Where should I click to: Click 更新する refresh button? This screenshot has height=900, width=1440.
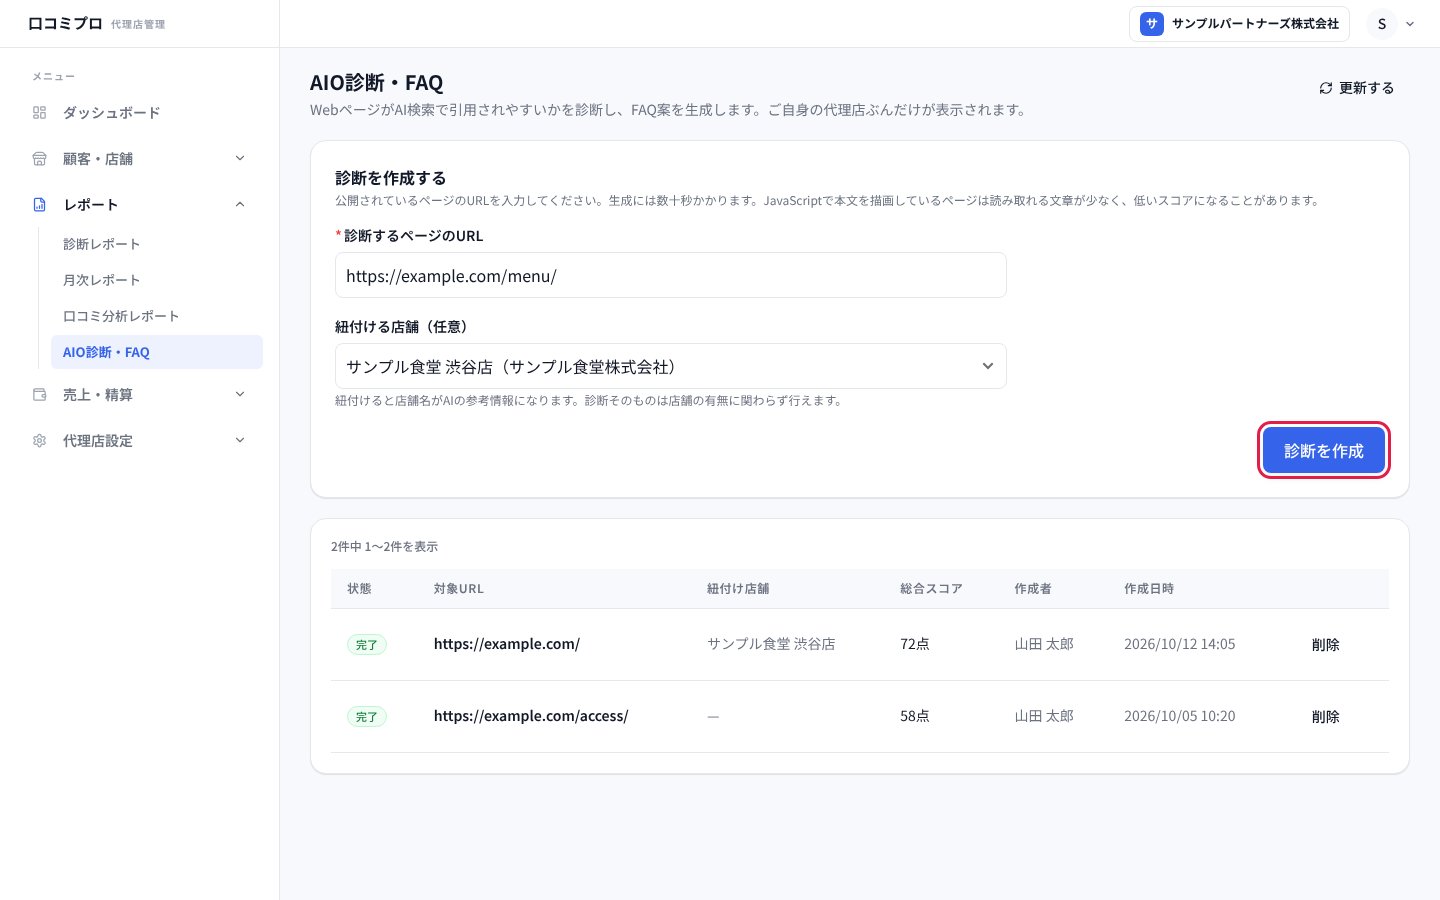point(1356,88)
